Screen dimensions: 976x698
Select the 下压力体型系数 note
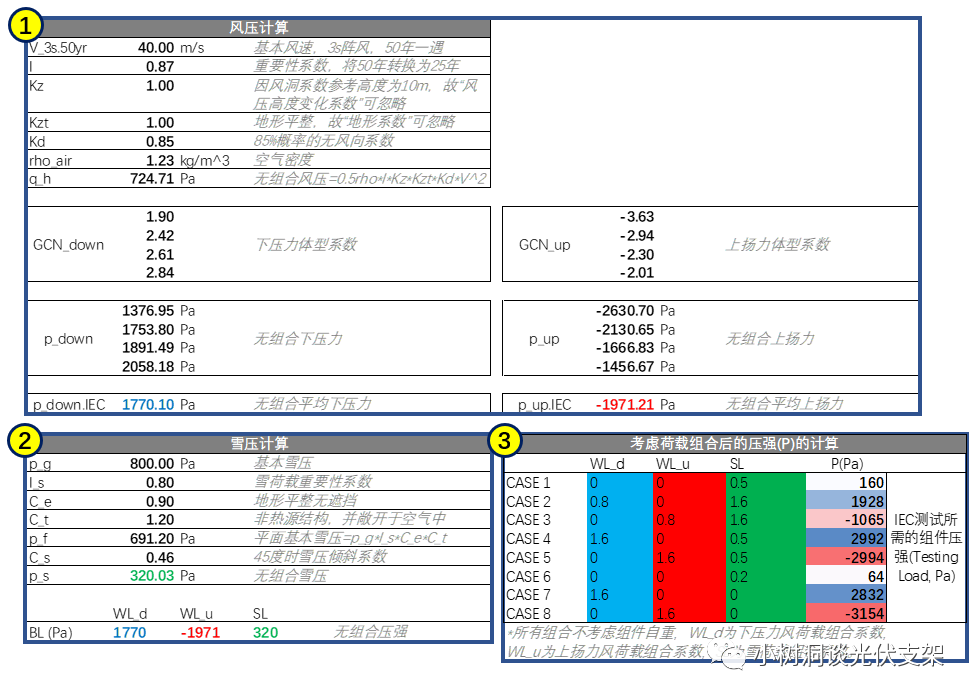click(x=306, y=245)
